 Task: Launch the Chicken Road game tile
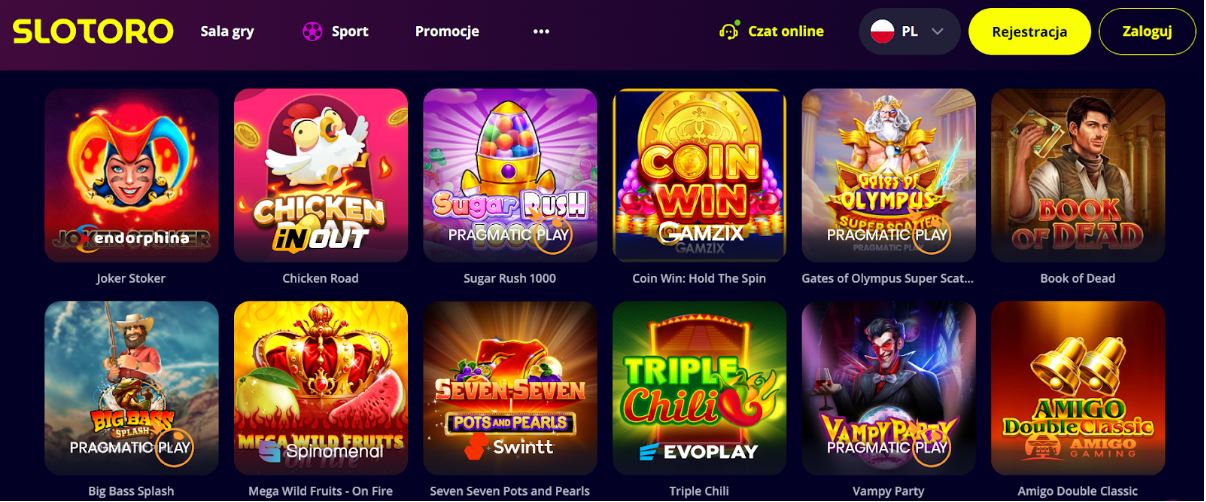pos(320,175)
